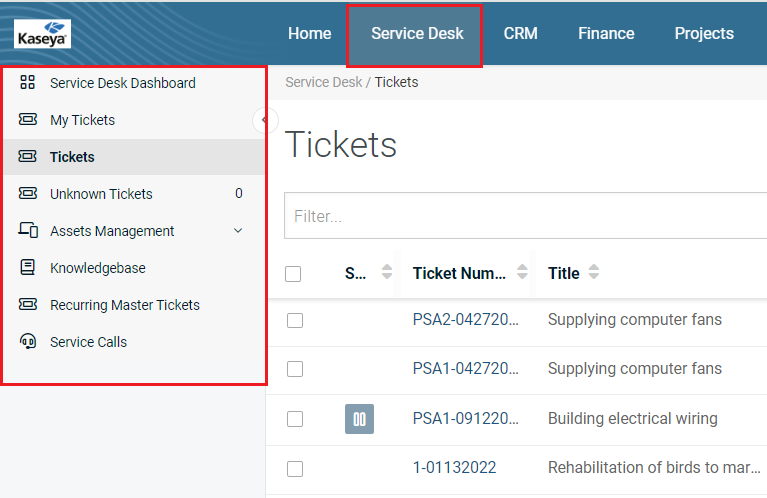
Task: Click into the Filter input field
Action: pyautogui.click(x=520, y=216)
